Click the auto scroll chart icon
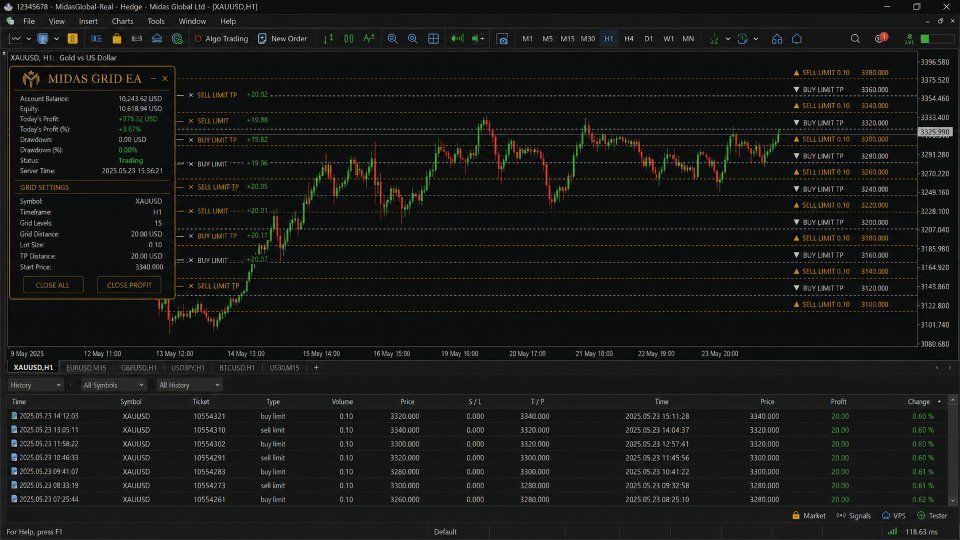960x540 pixels. tap(457, 39)
